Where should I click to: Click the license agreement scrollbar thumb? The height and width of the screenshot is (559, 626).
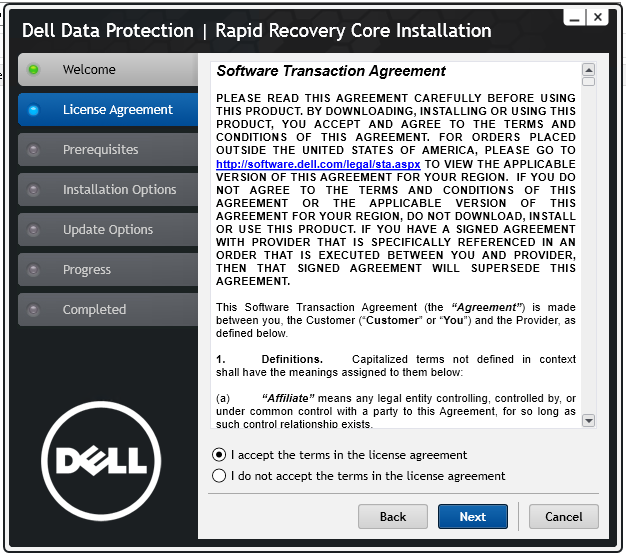pyautogui.click(x=588, y=81)
